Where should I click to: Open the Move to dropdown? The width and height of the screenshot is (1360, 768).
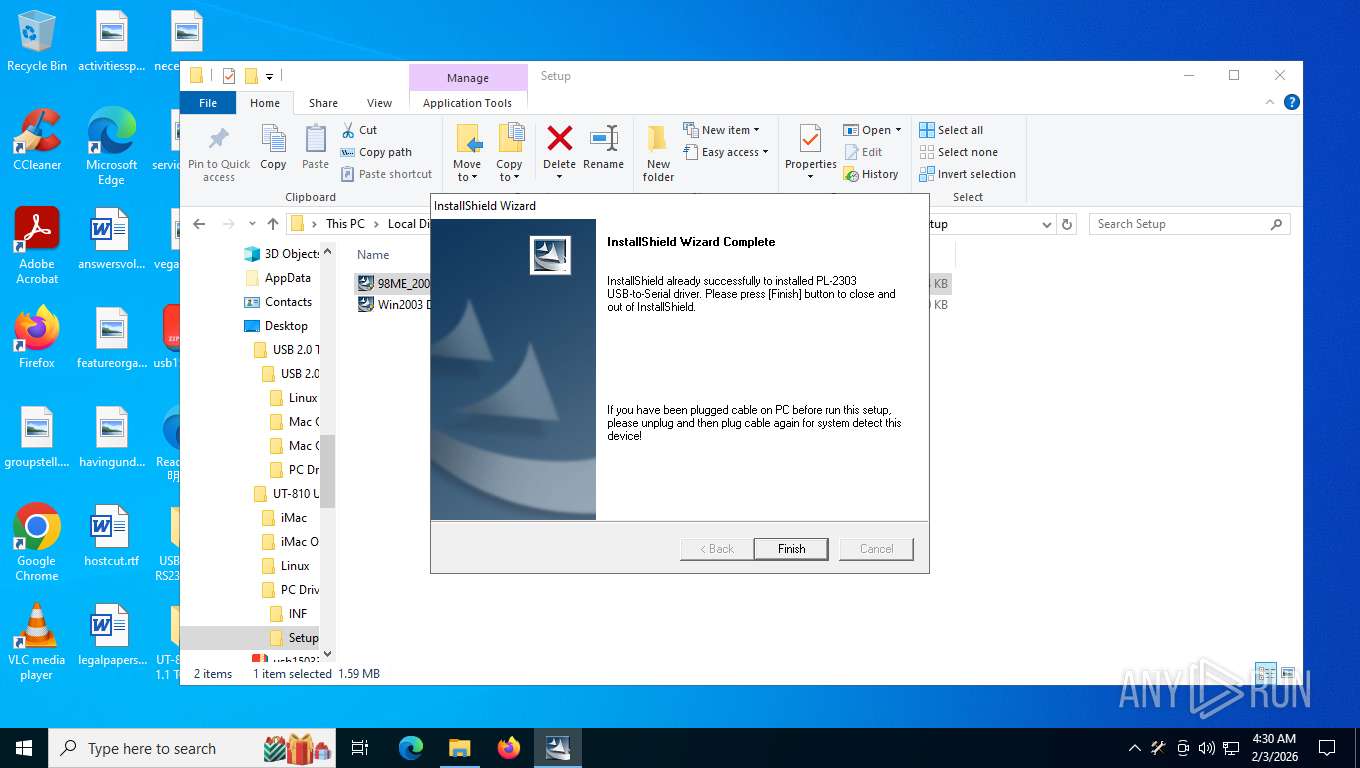467,153
